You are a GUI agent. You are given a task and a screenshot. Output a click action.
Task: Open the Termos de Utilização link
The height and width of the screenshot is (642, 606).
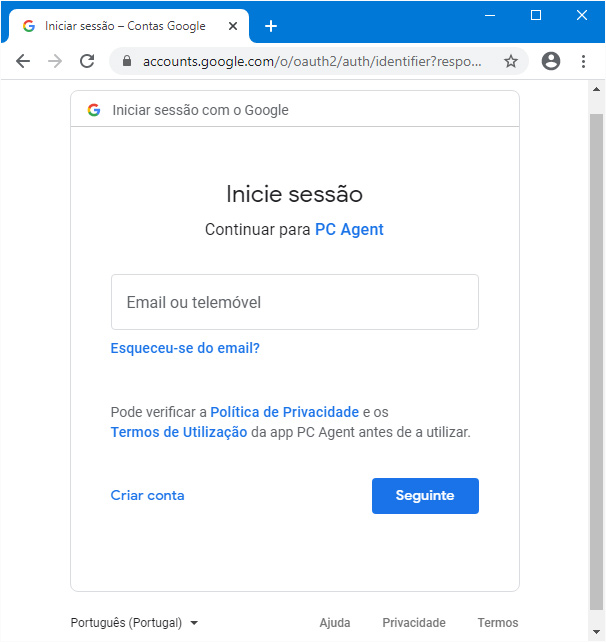coord(179,432)
